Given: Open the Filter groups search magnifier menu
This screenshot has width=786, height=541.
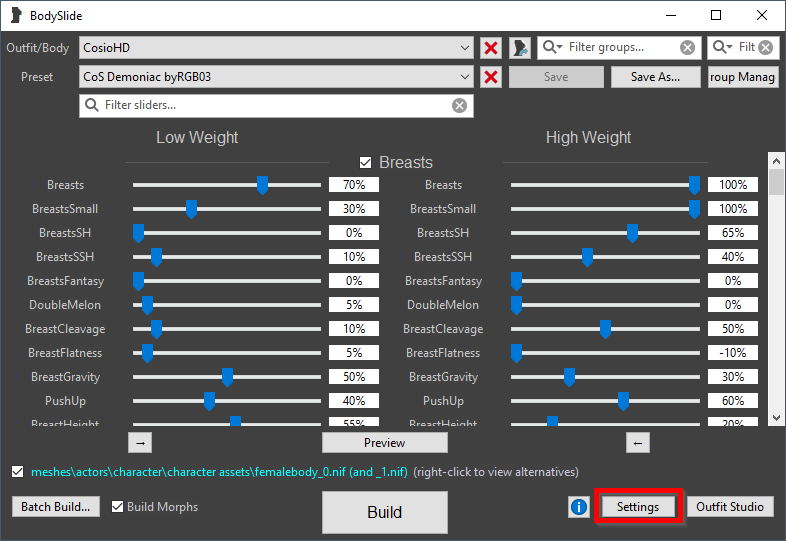Looking at the screenshot, I should click(552, 47).
